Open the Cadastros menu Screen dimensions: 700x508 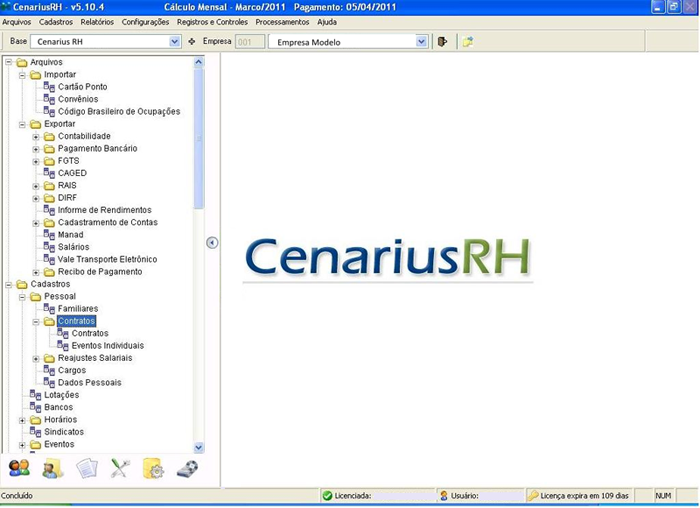coord(56,22)
